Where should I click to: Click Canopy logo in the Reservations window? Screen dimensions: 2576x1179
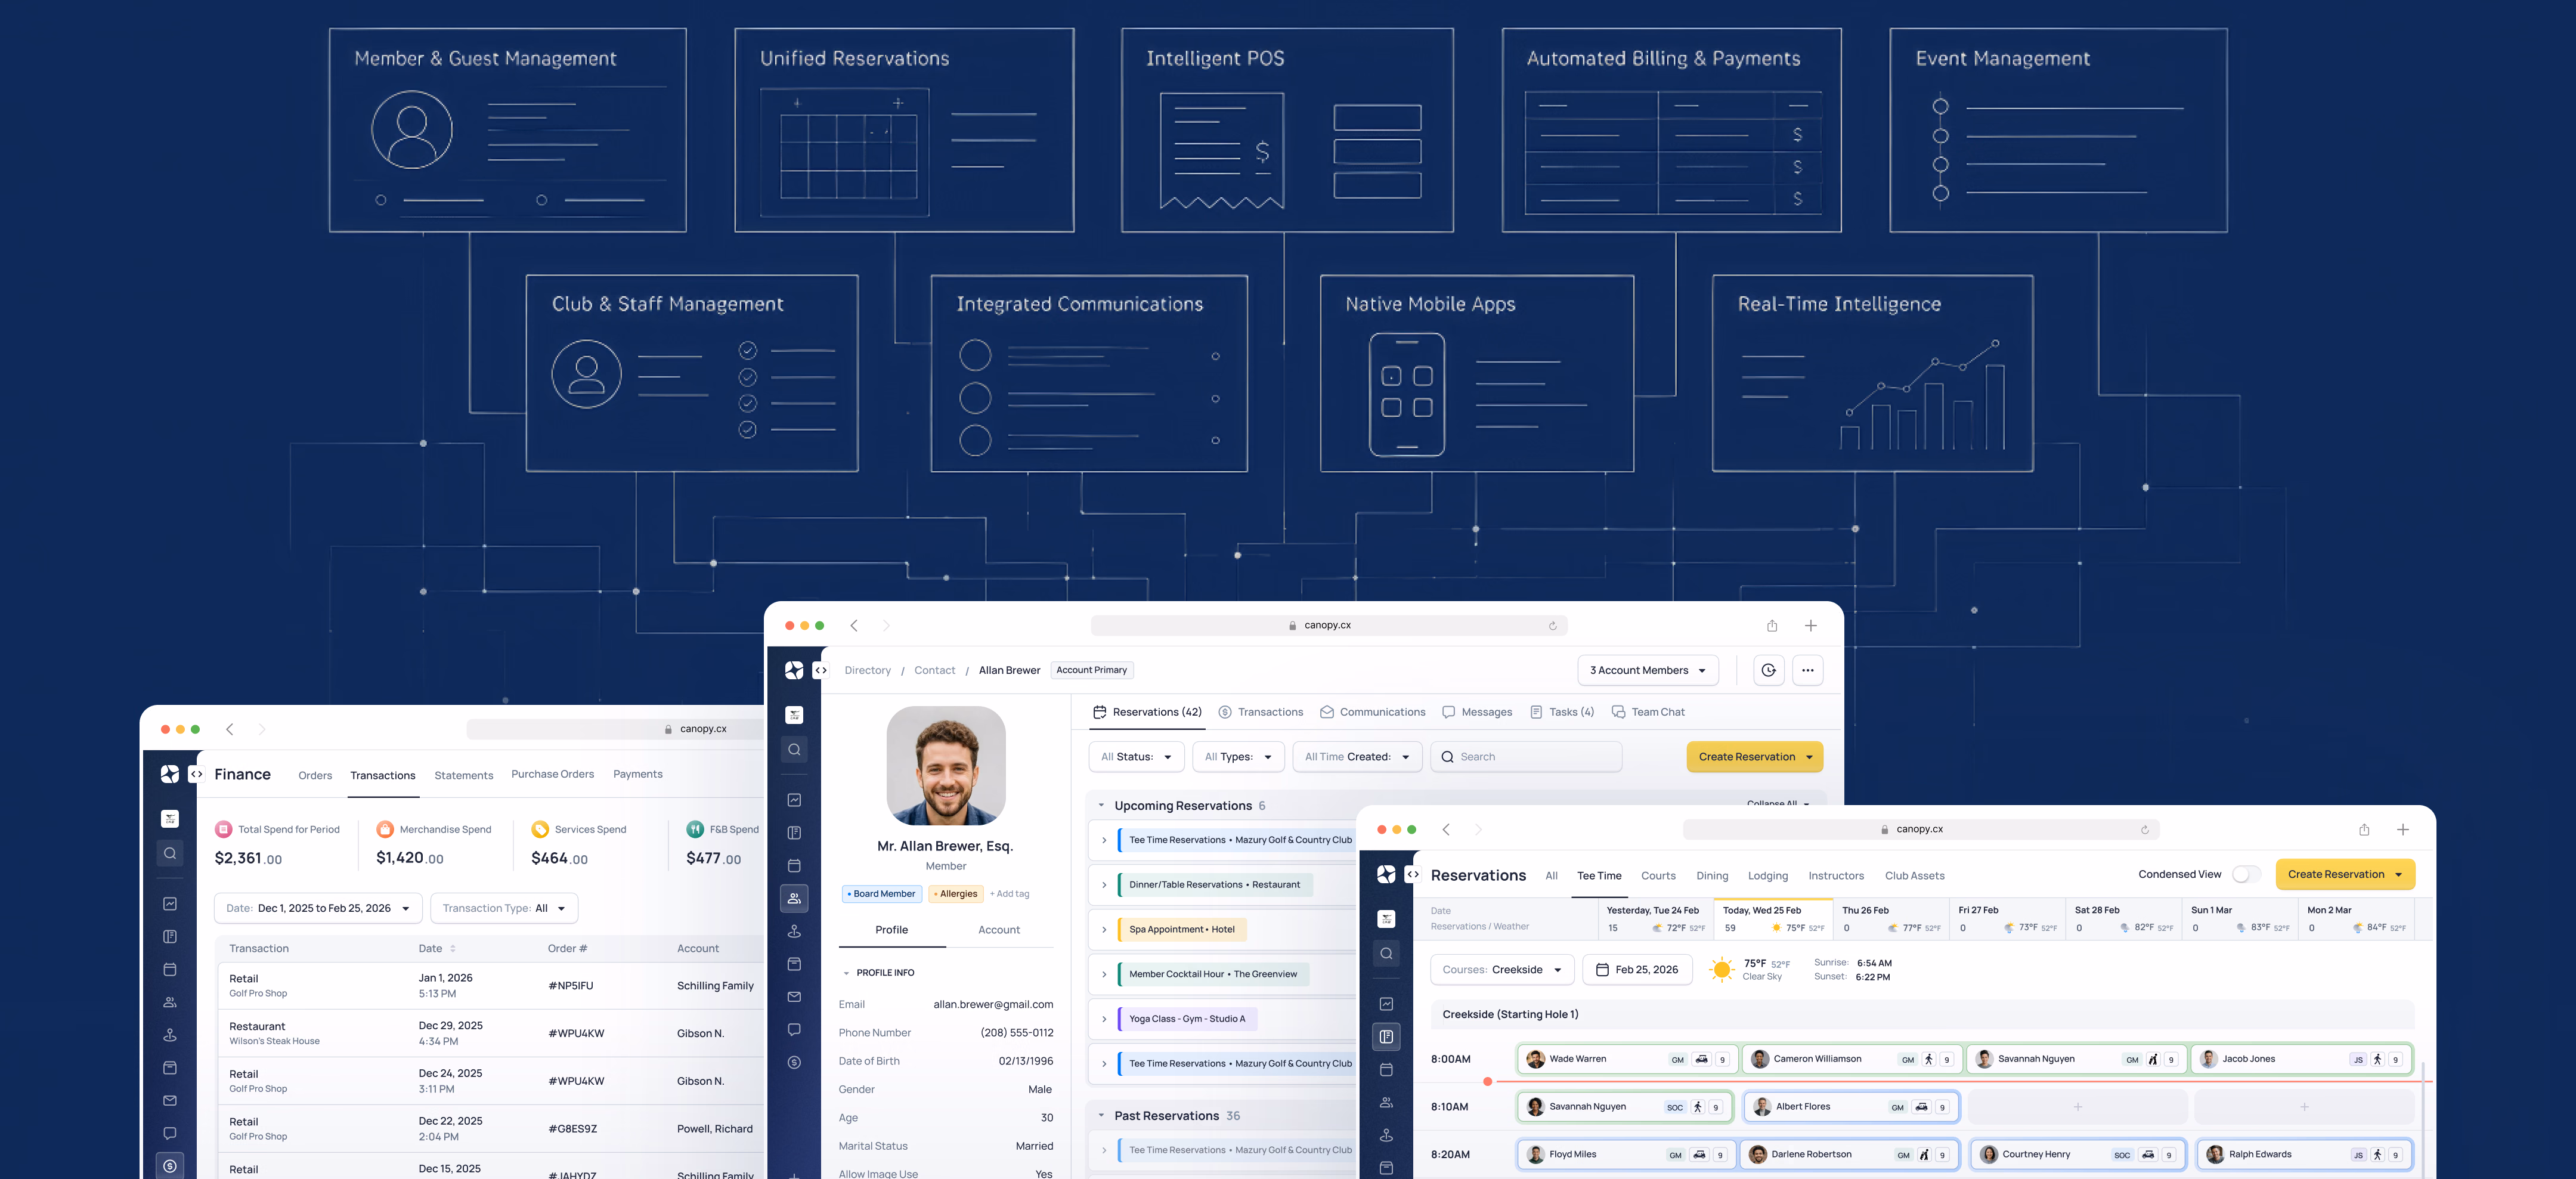point(1386,874)
